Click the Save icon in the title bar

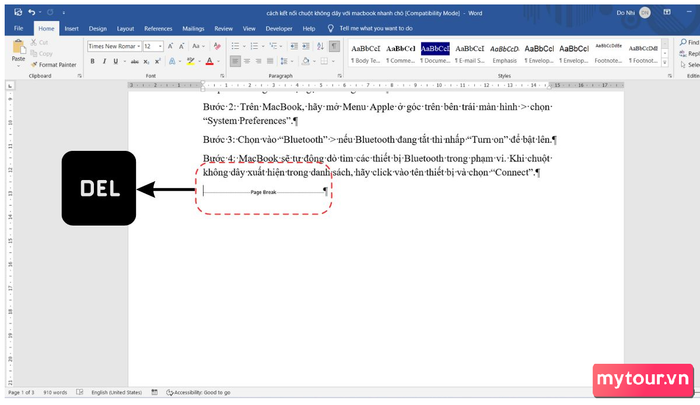(18, 13)
